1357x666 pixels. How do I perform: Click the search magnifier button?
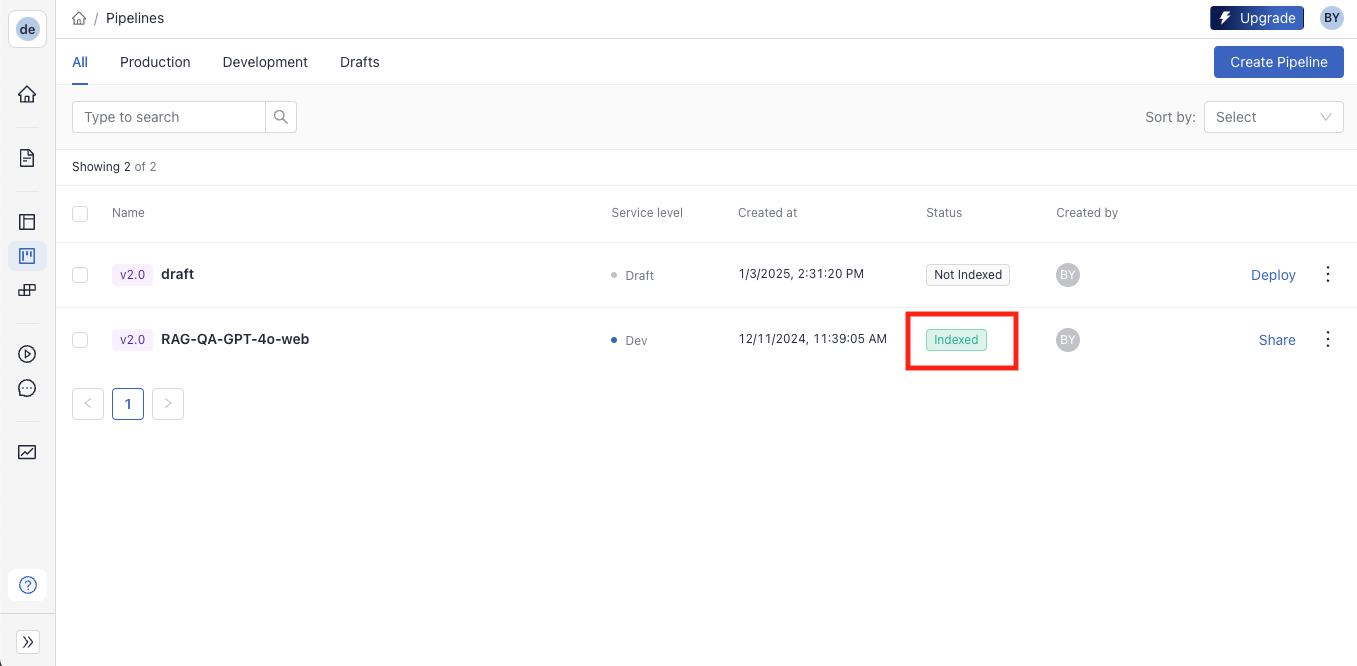pos(281,117)
